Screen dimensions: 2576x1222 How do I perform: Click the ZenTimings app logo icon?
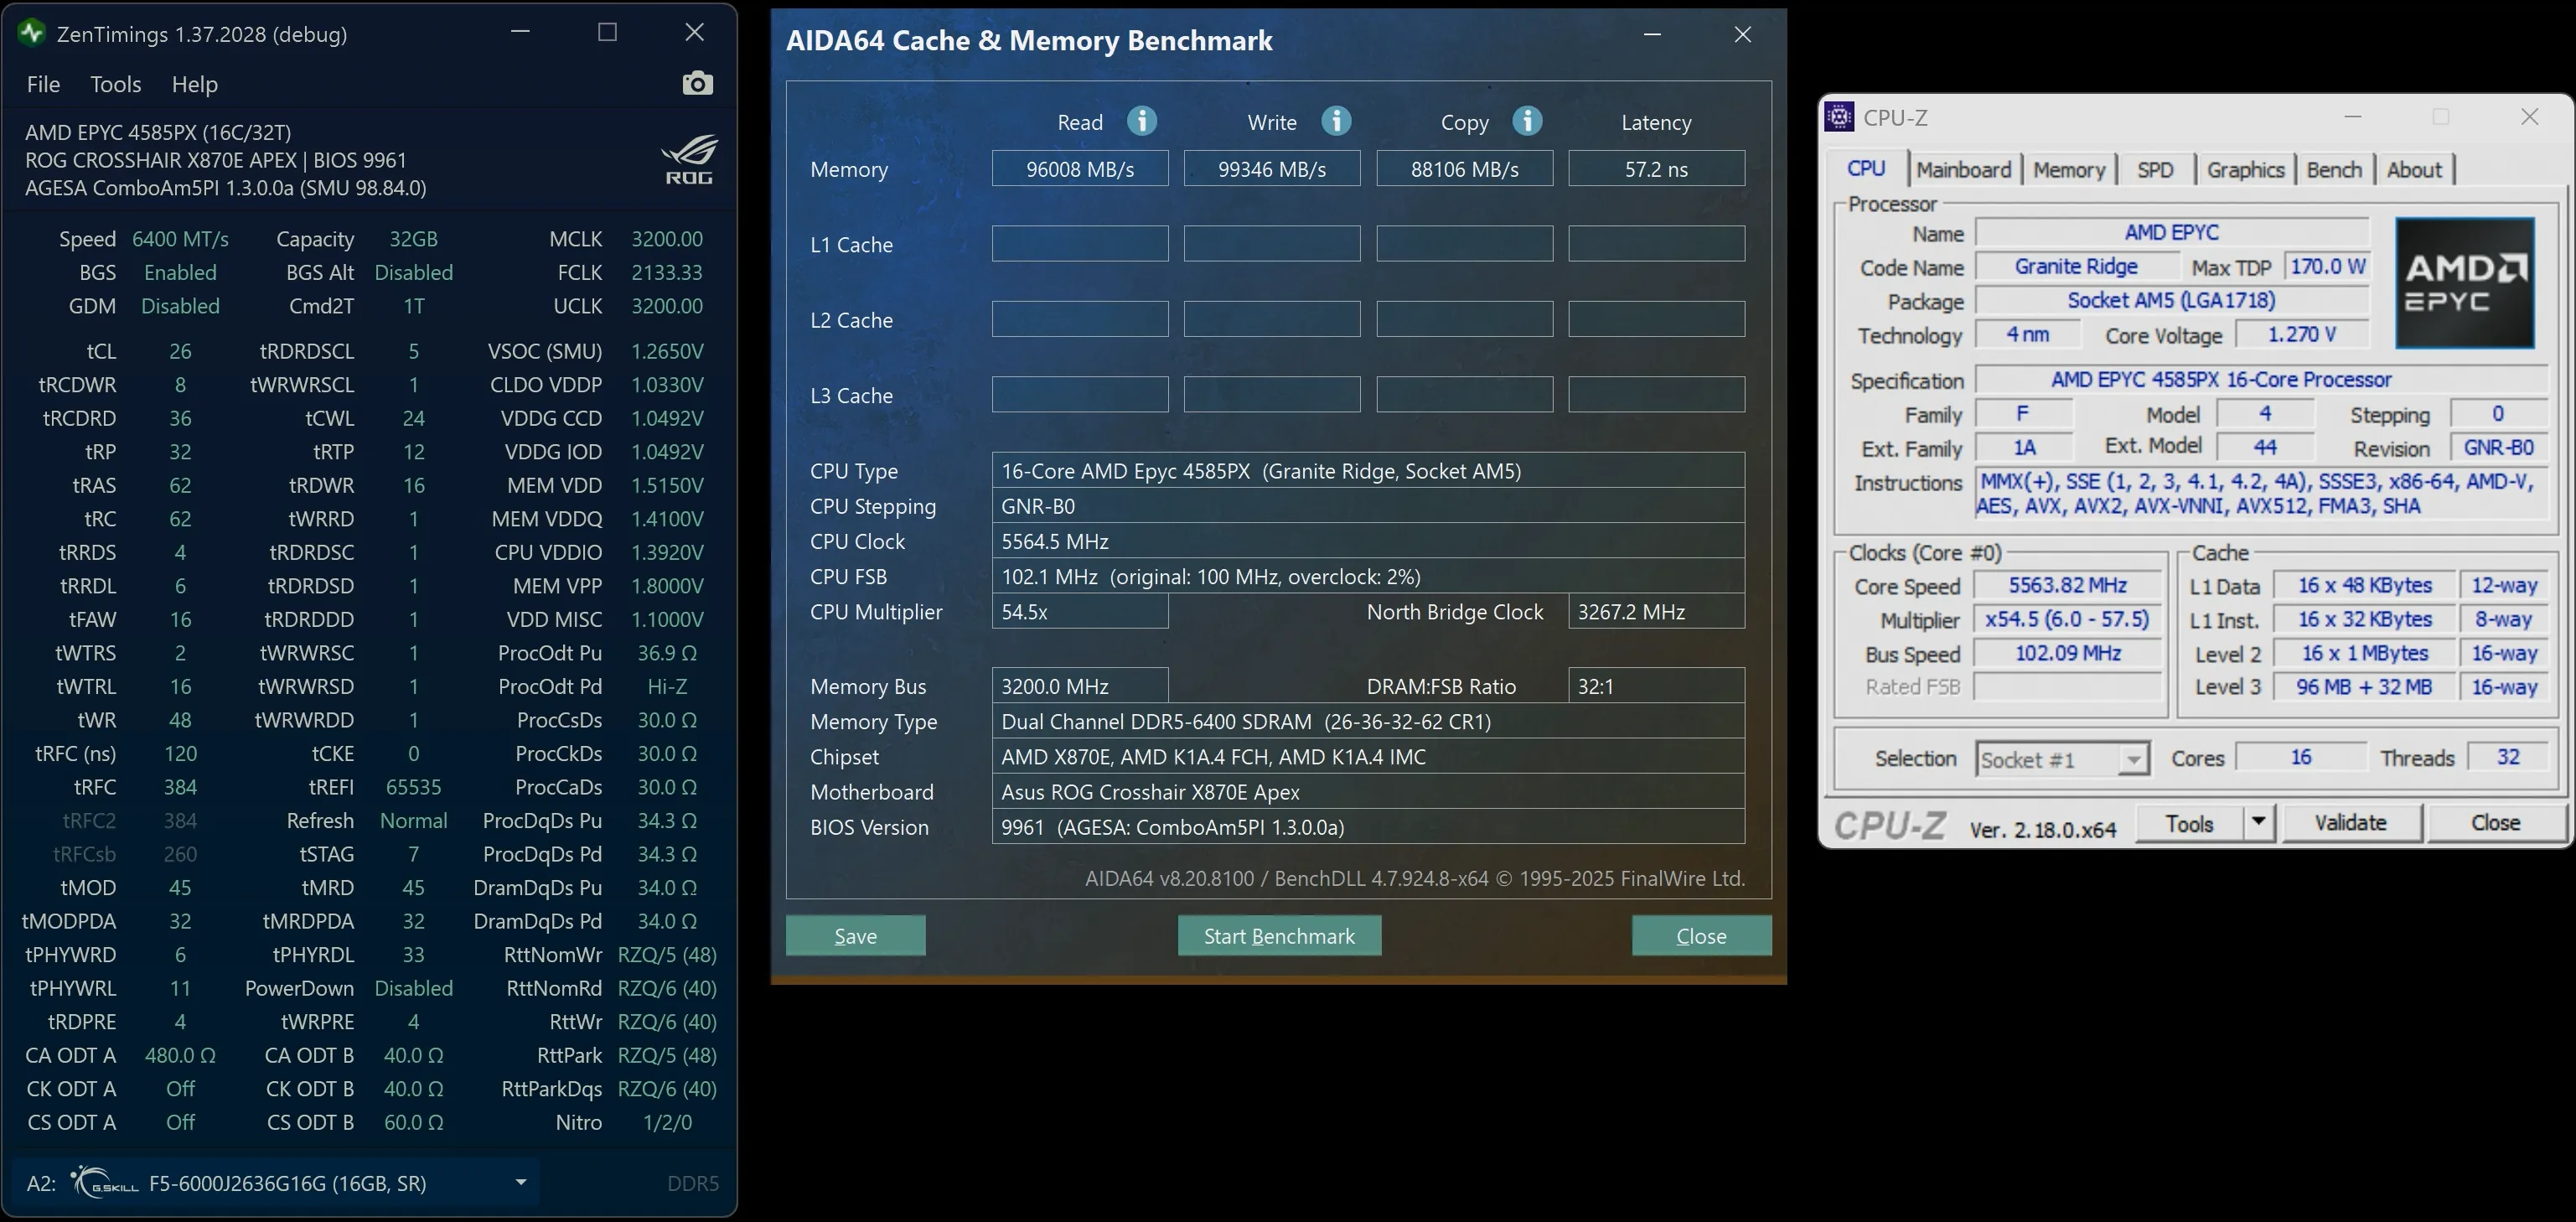click(x=31, y=33)
